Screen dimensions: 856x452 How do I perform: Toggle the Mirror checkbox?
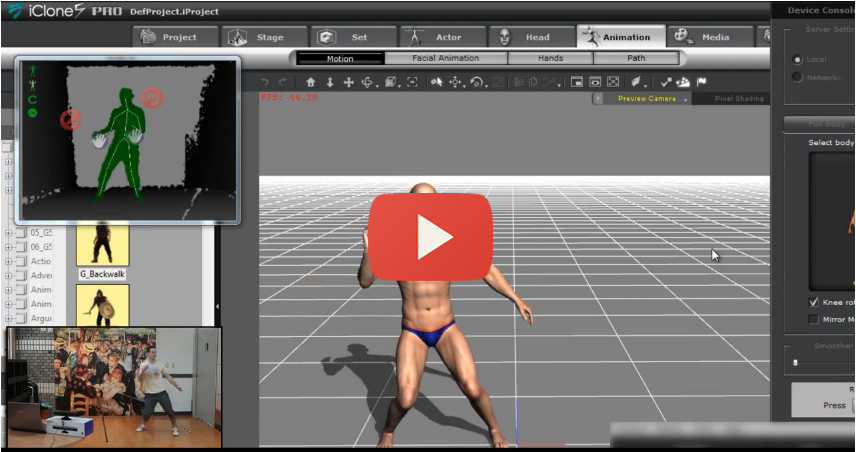(x=813, y=320)
